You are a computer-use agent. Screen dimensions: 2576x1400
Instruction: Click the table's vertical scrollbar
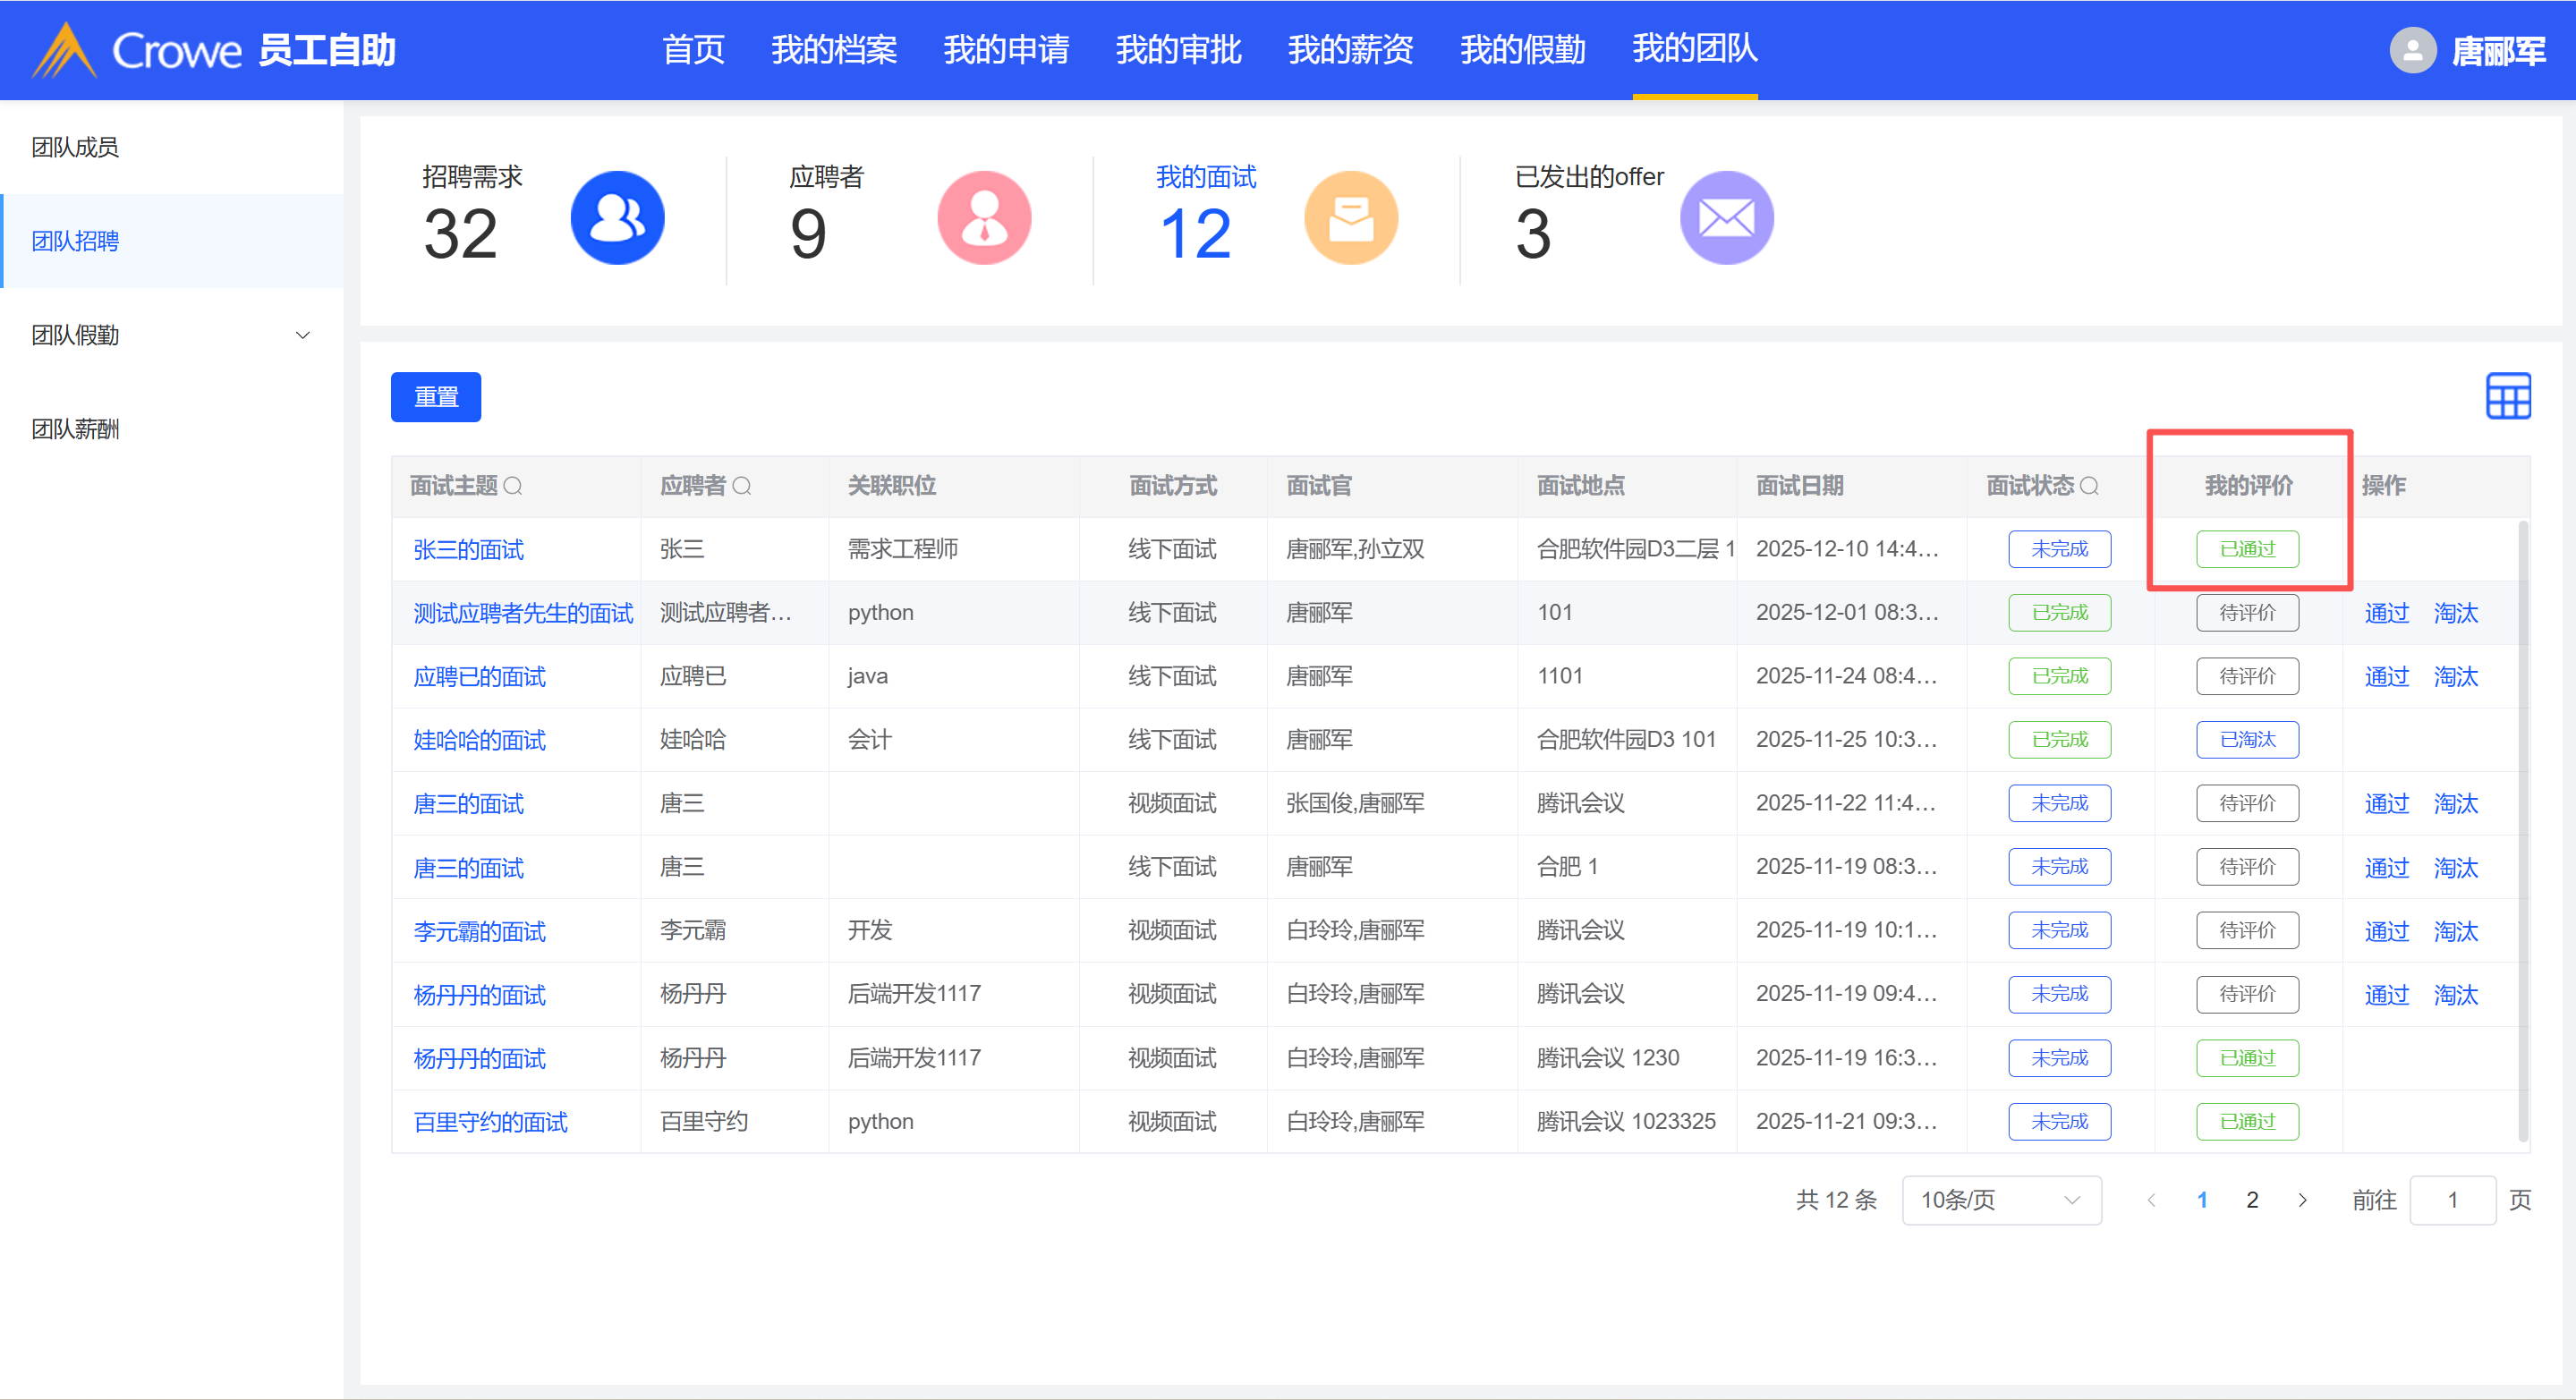(2523, 830)
